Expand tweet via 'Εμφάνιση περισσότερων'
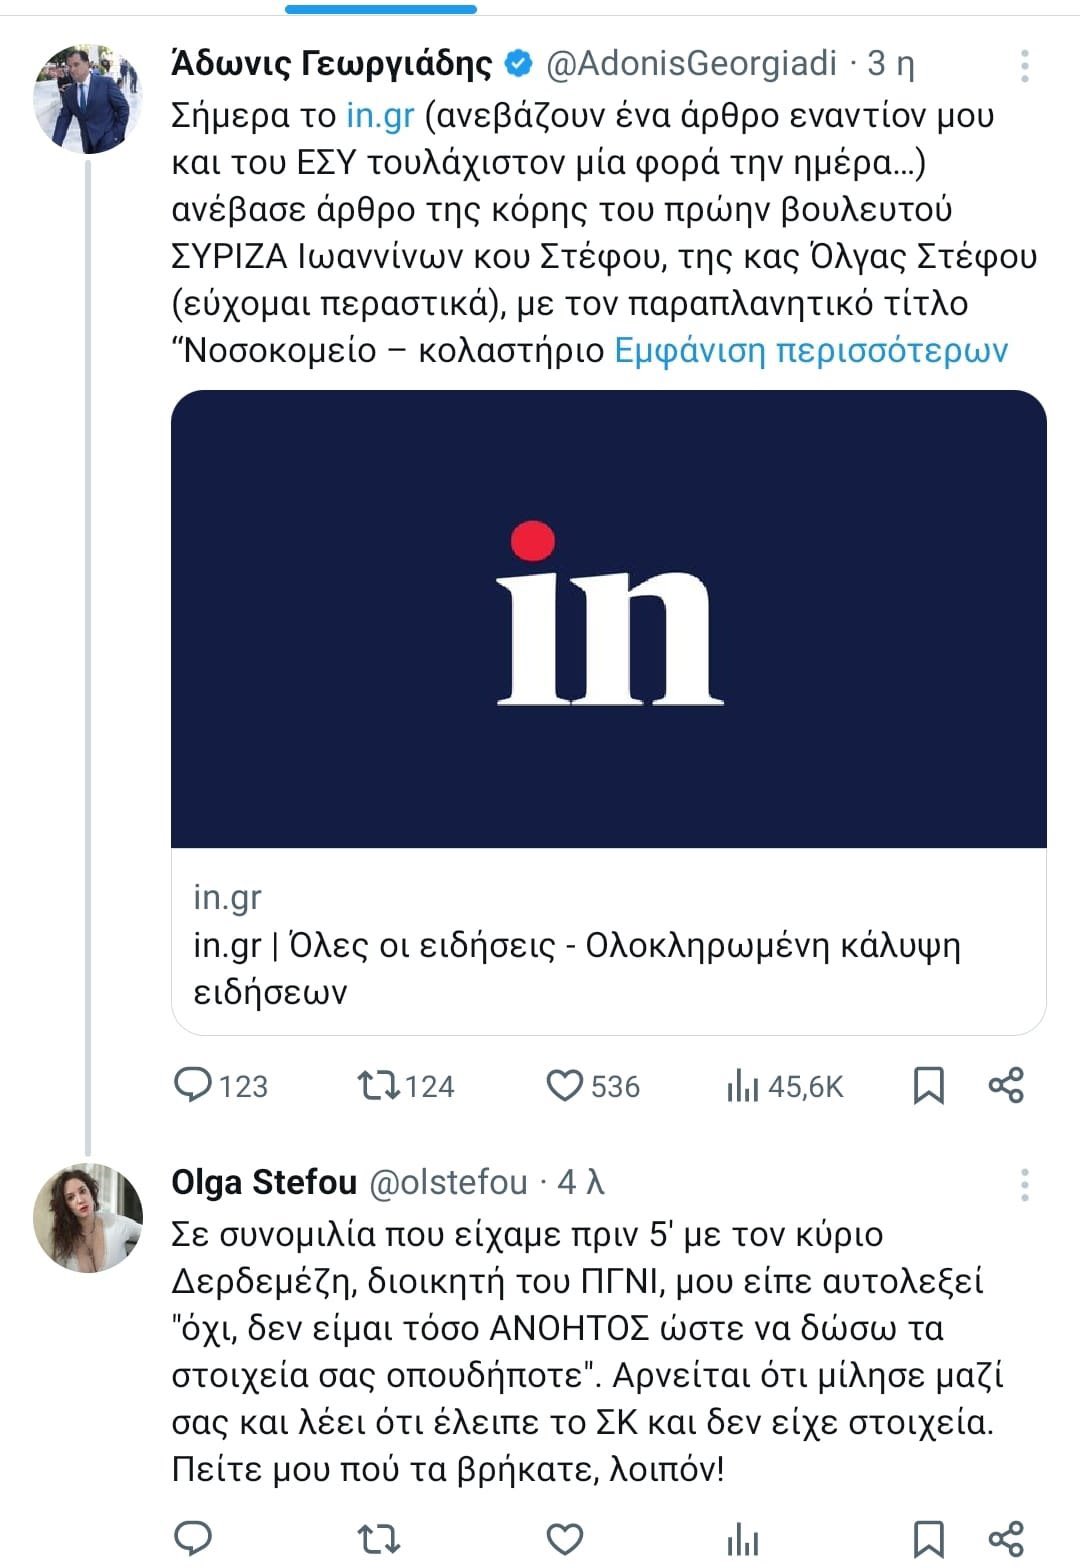The height and width of the screenshot is (1568, 1080). (x=811, y=350)
